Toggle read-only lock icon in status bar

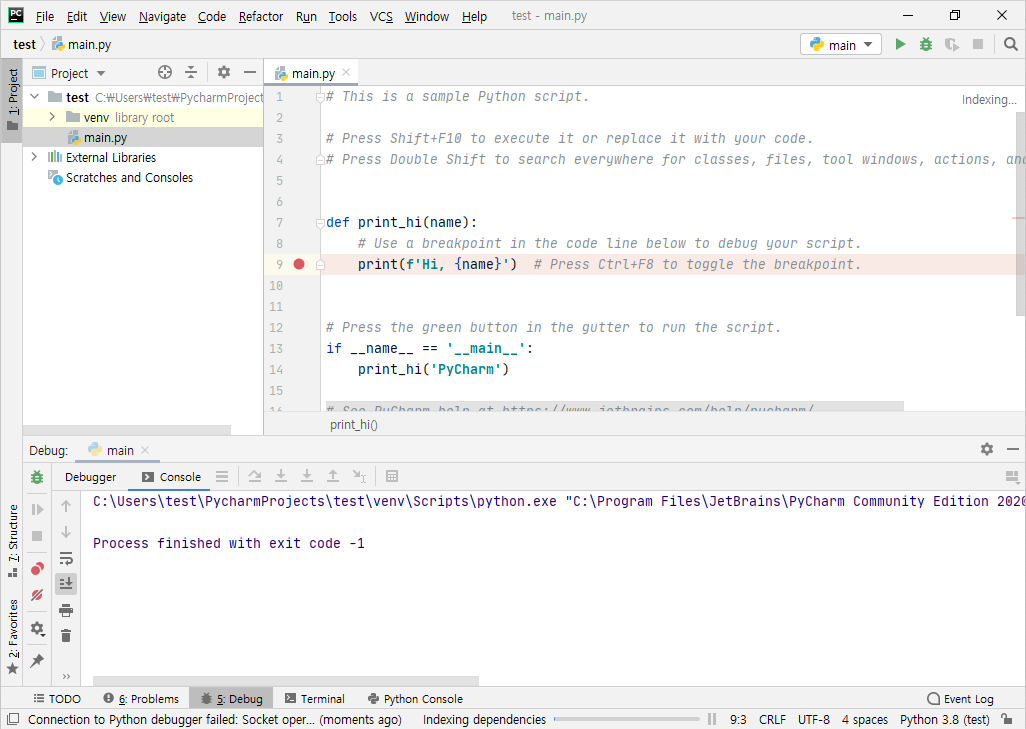(x=1008, y=719)
